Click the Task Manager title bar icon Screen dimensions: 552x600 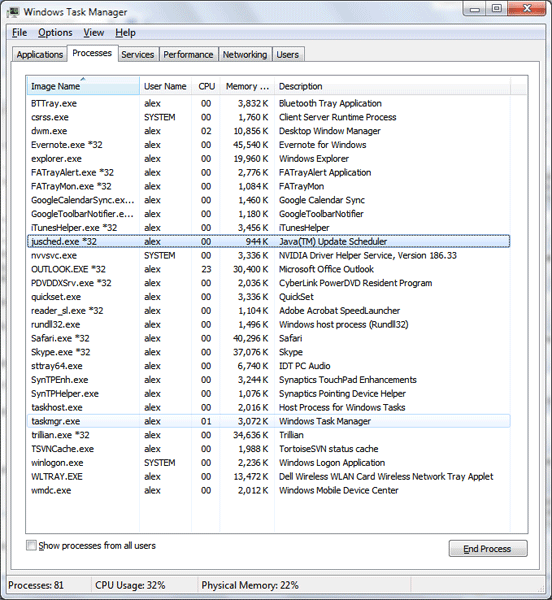pos(13,12)
